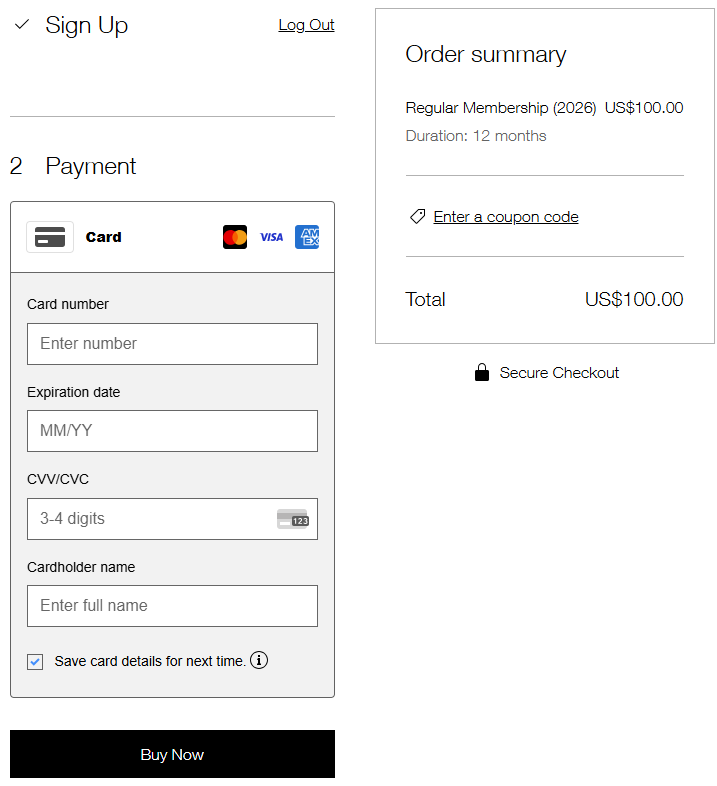This screenshot has width=717, height=786.
Task: Click the Secure Checkout lock icon
Action: tap(482, 373)
